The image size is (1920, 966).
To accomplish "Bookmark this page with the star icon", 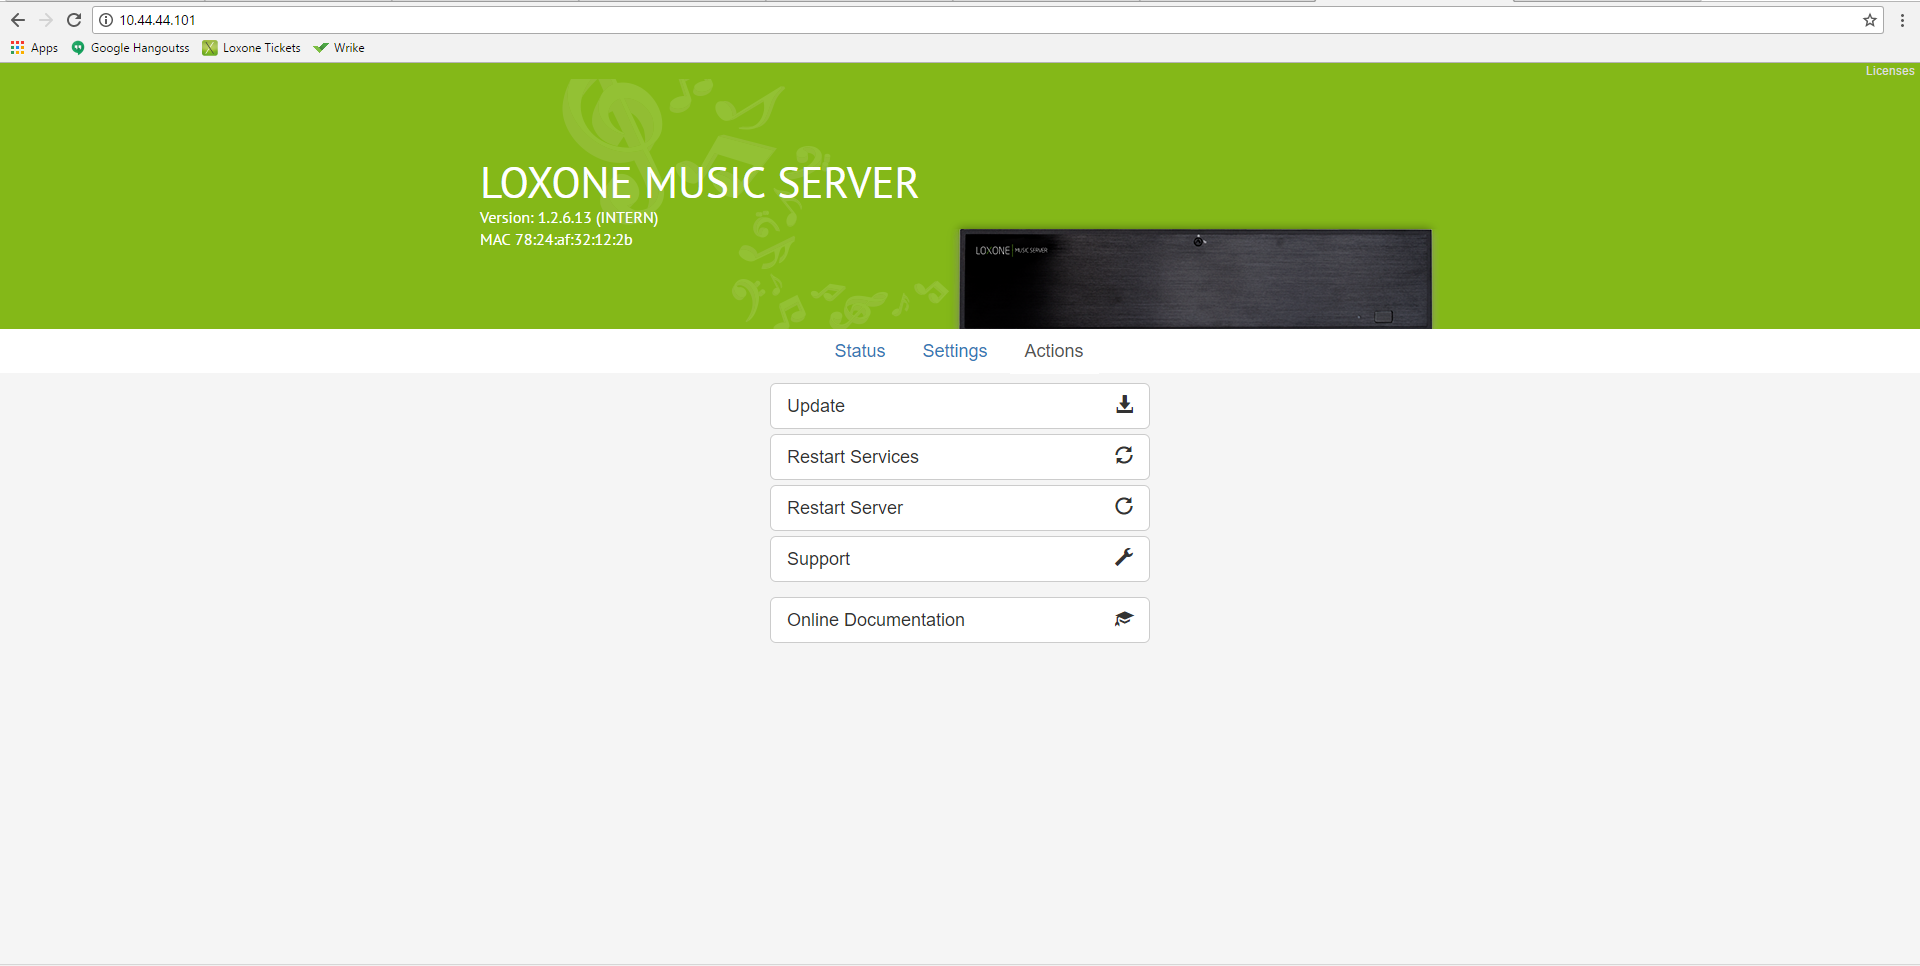I will tap(1869, 20).
